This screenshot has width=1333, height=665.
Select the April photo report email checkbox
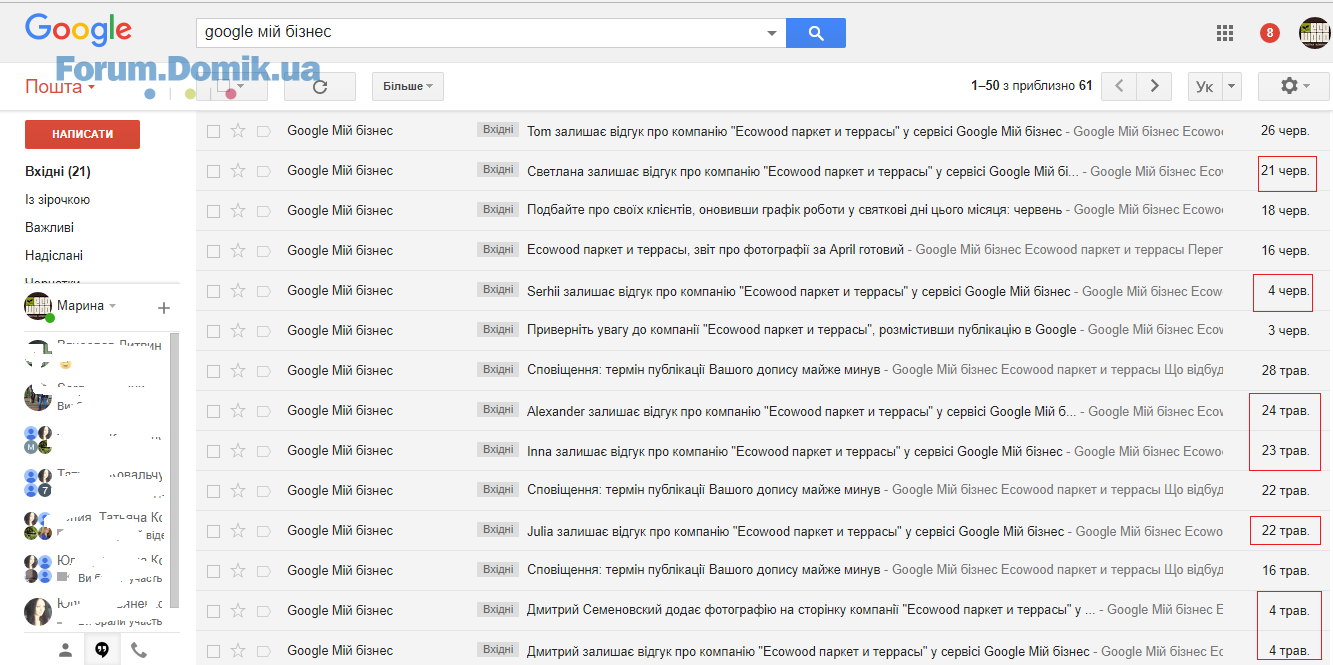click(x=213, y=251)
